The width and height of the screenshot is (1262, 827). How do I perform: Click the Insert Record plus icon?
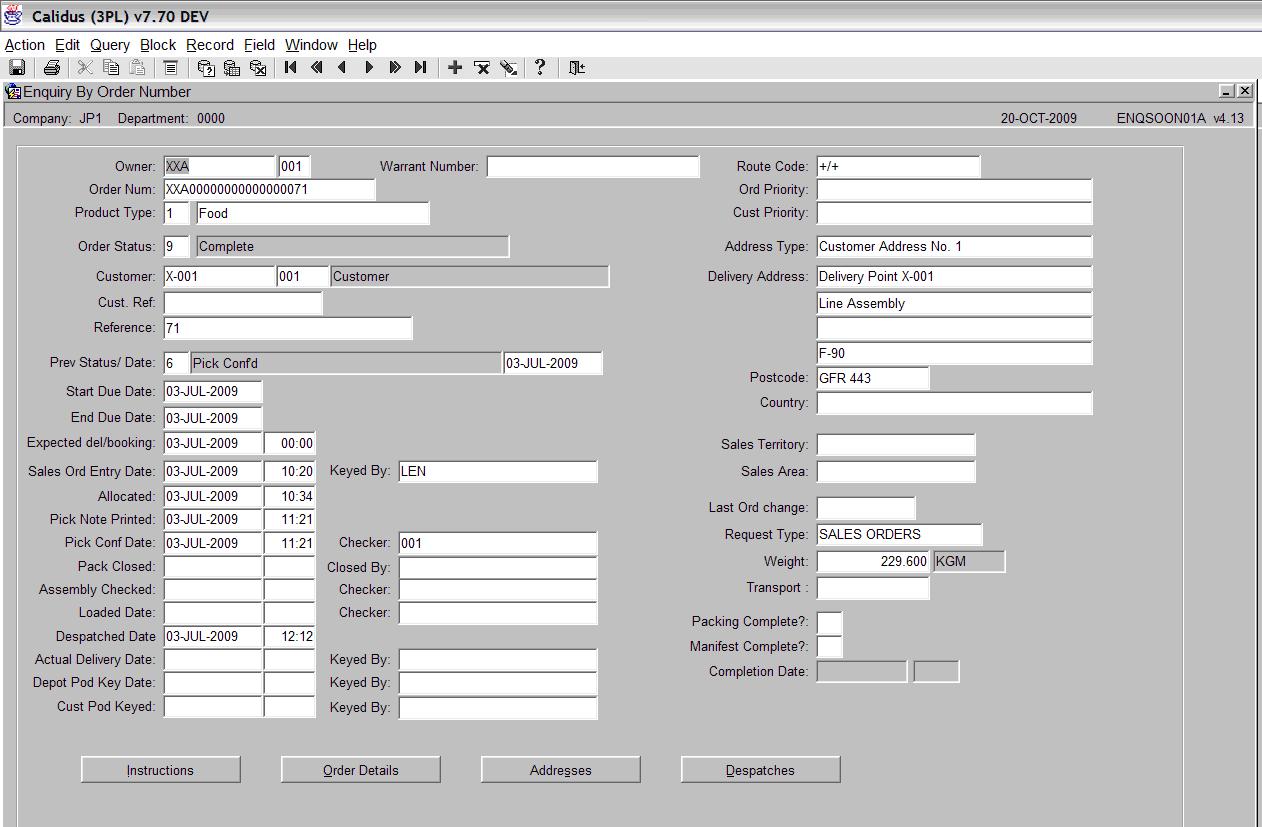pyautogui.click(x=455, y=68)
